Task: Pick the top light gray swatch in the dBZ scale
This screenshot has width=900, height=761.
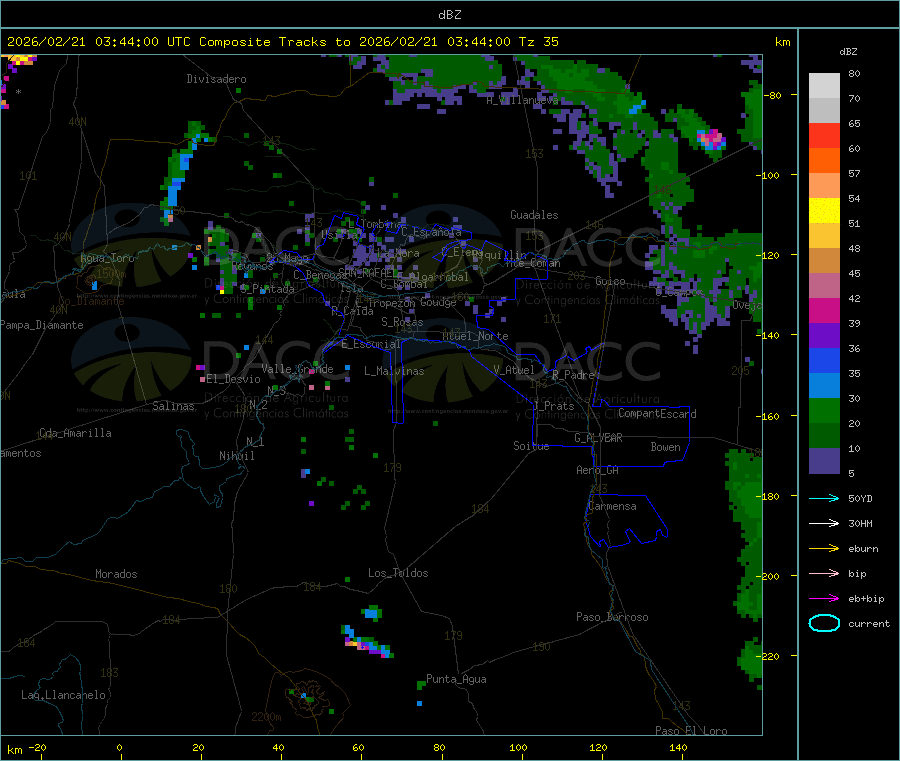Action: 824,86
